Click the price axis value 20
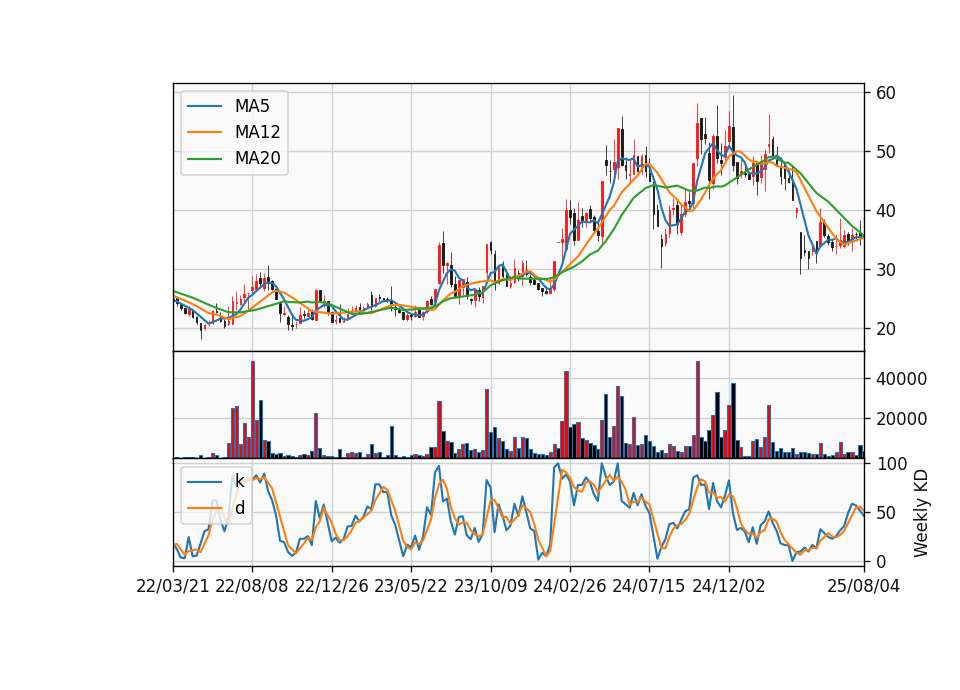The height and width of the screenshot is (690, 960). tap(886, 329)
